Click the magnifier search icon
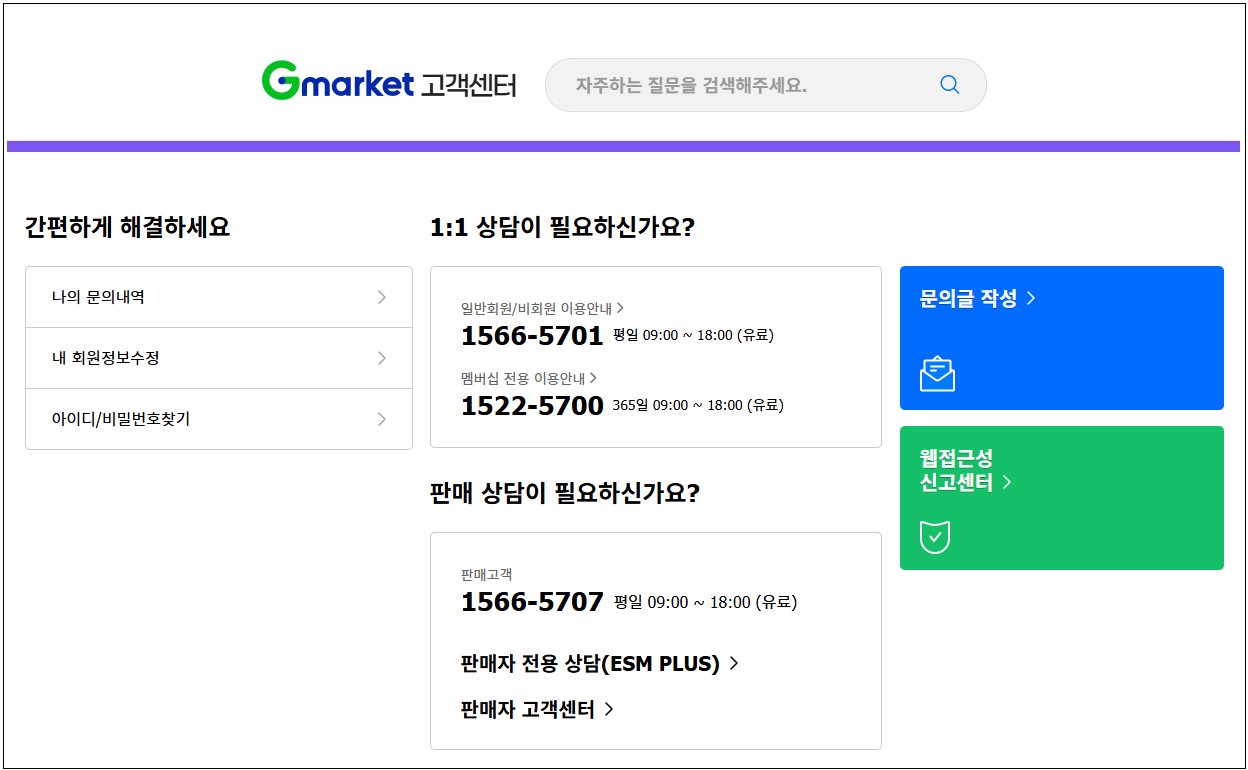Screen dimensions: 1248x770 pos(950,85)
